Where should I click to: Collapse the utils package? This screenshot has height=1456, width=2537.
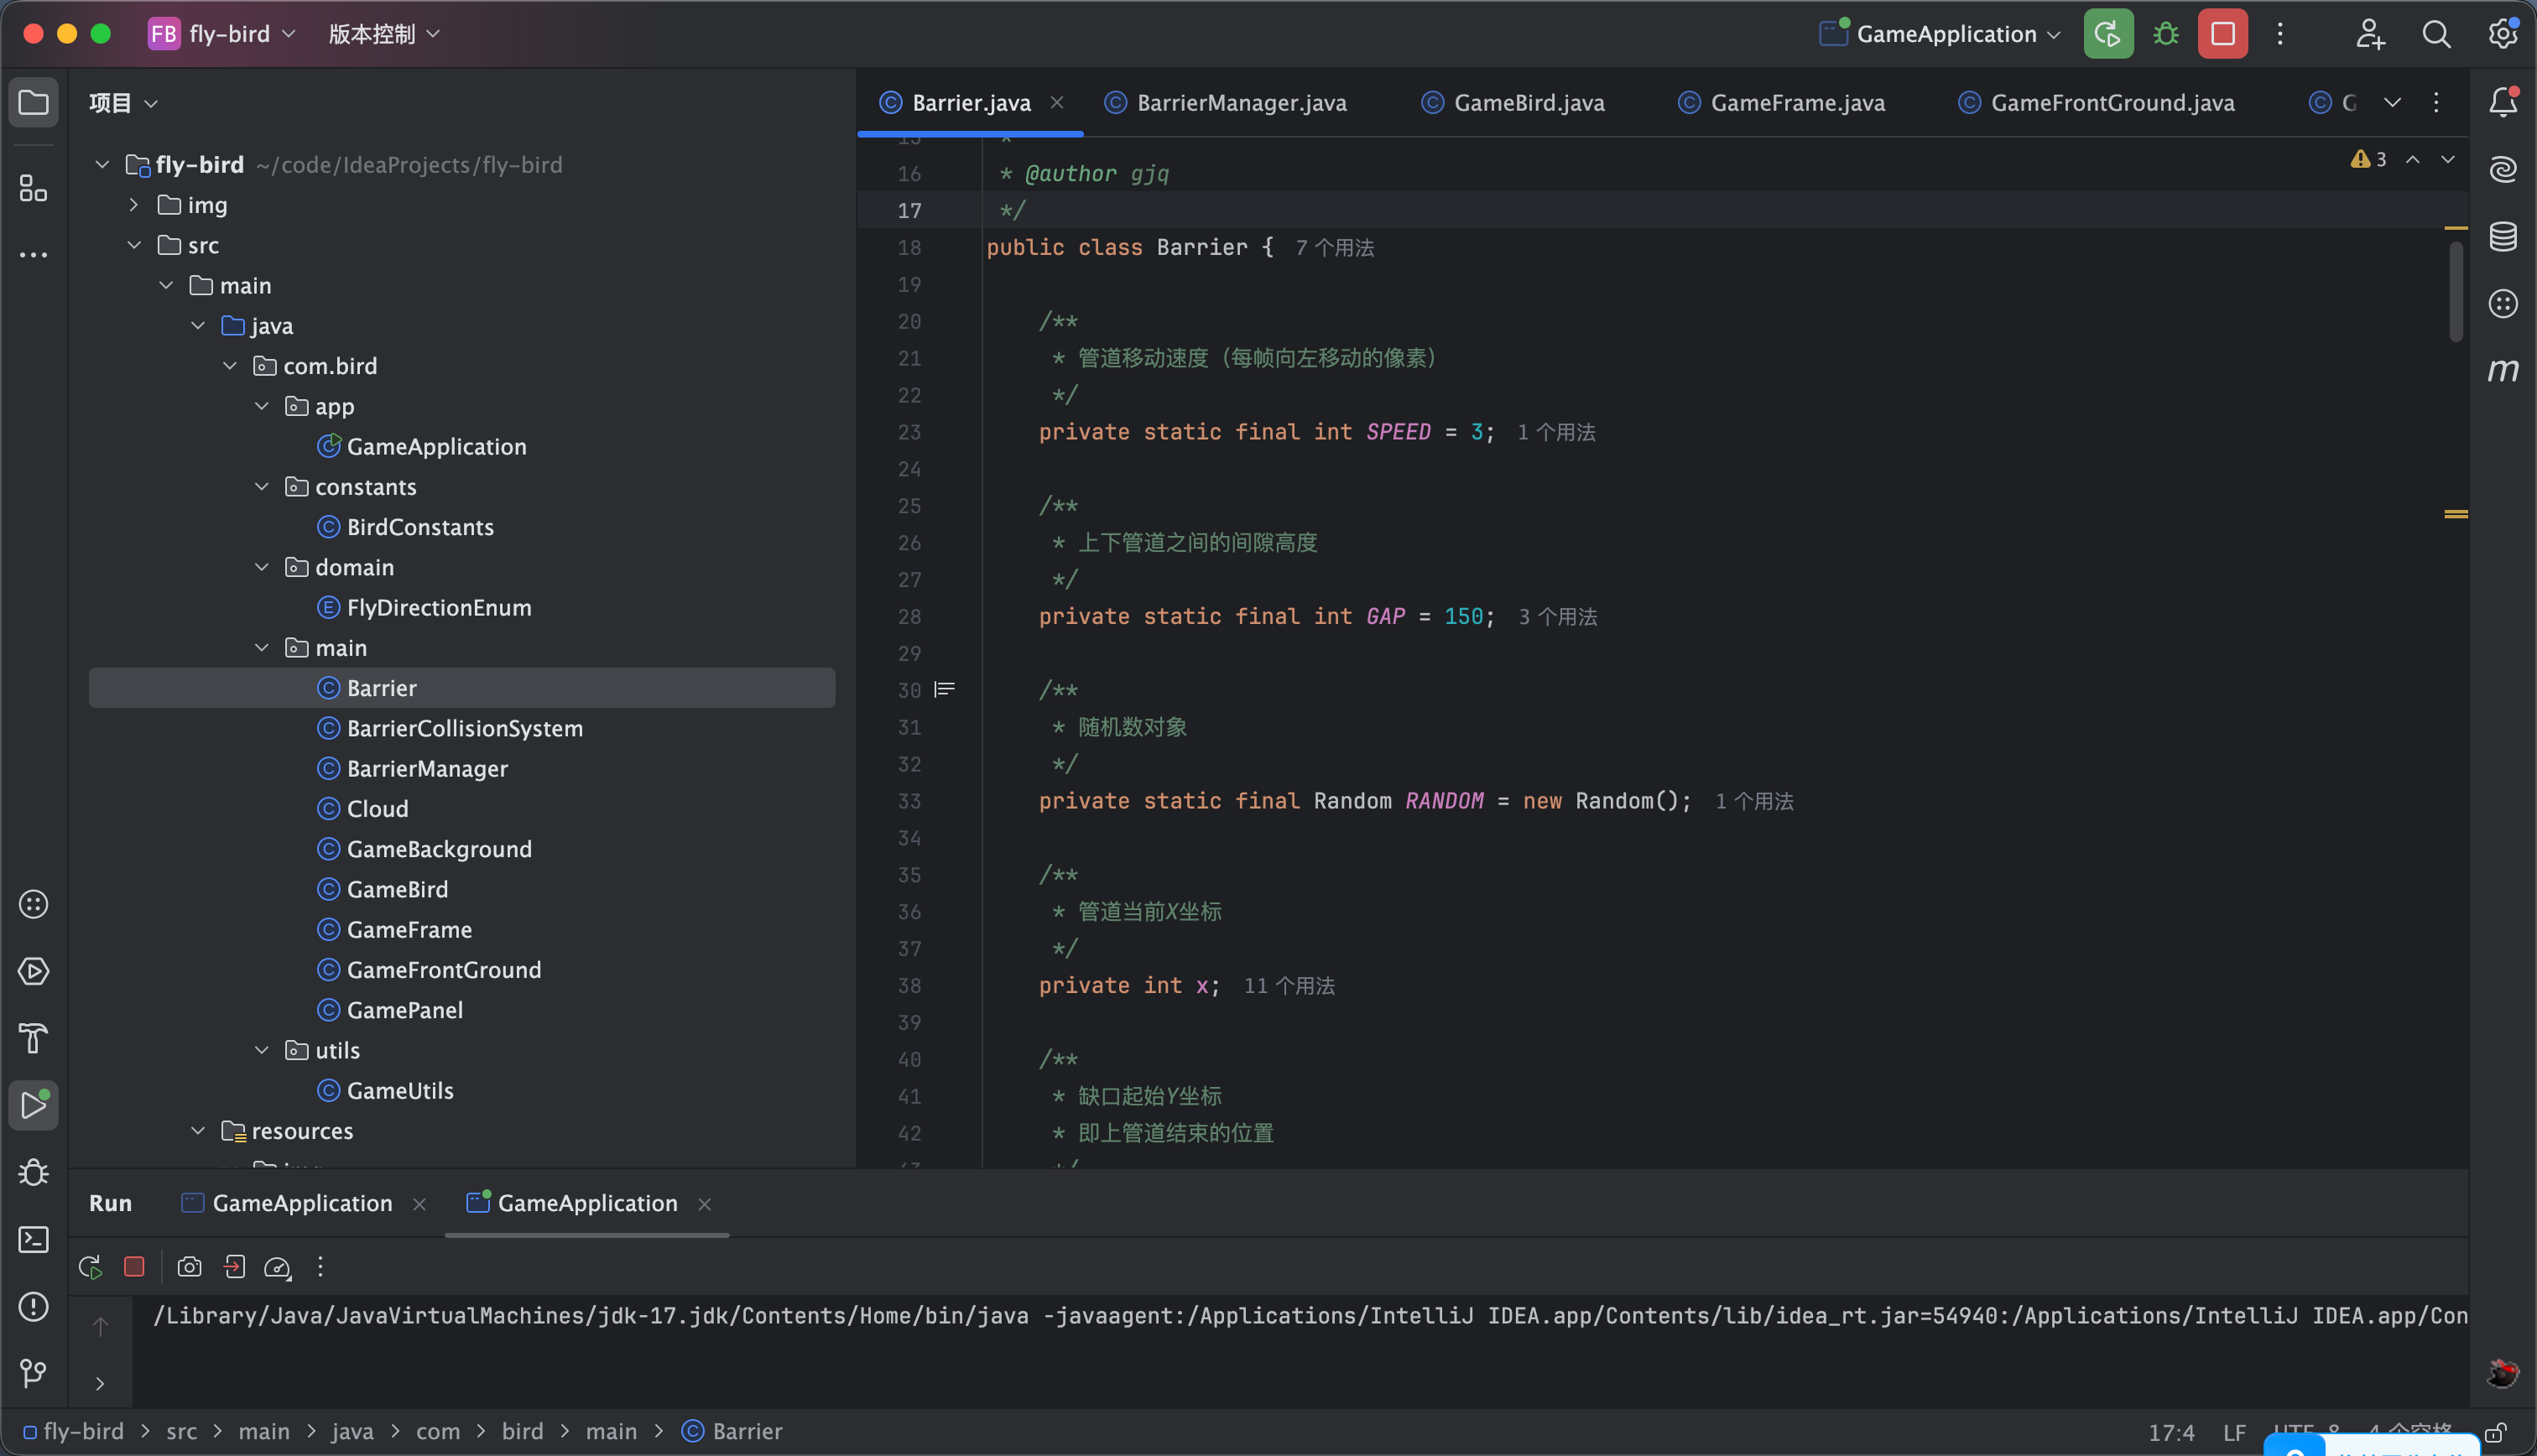click(262, 1050)
